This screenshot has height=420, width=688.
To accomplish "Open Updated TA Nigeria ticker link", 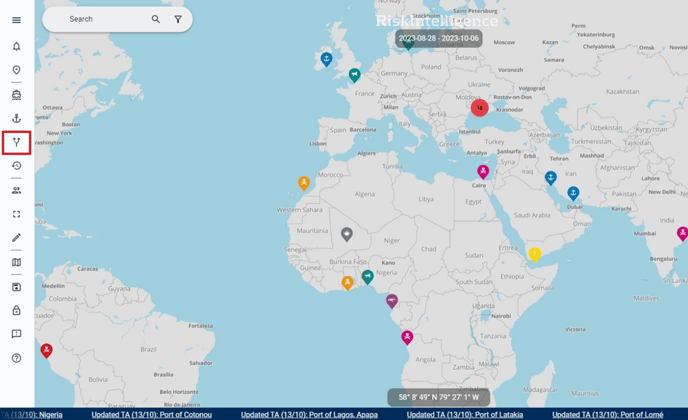I will click(x=32, y=415).
